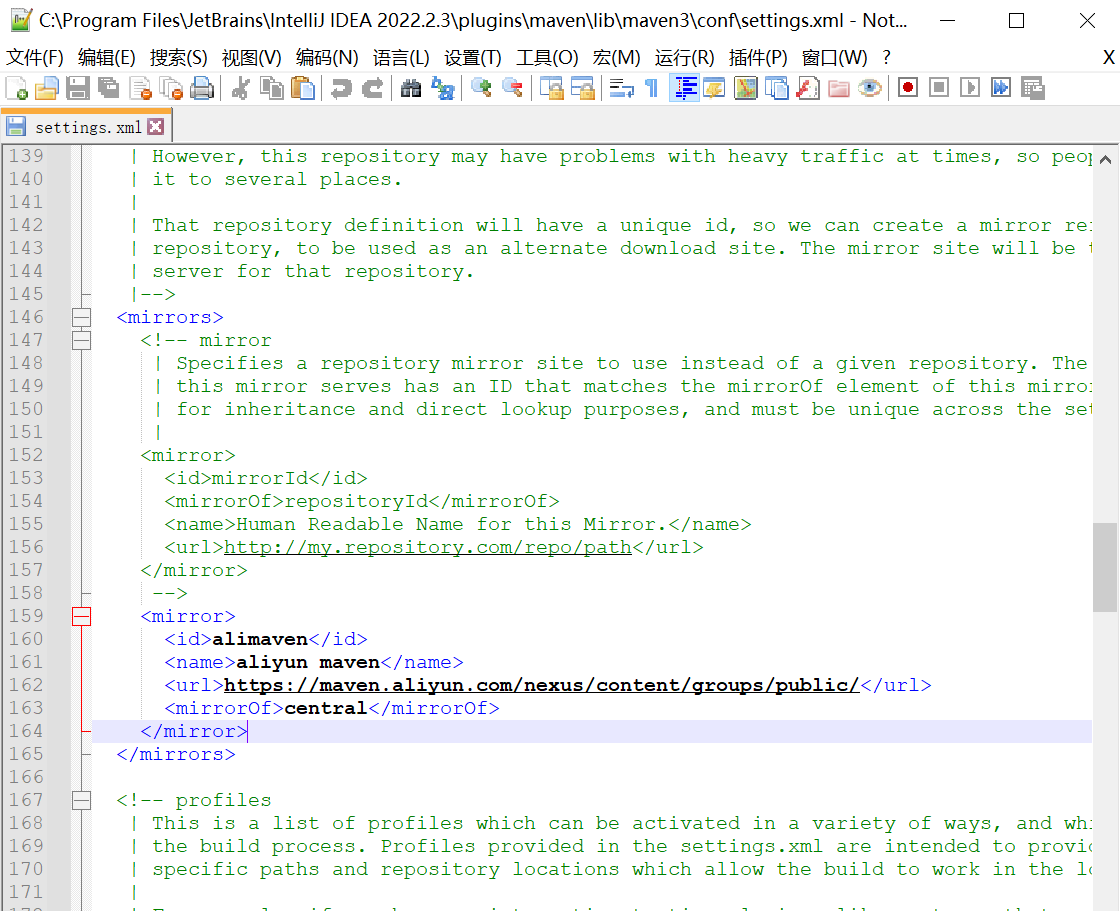
Task: Toggle monitoring eye icon
Action: (870, 88)
